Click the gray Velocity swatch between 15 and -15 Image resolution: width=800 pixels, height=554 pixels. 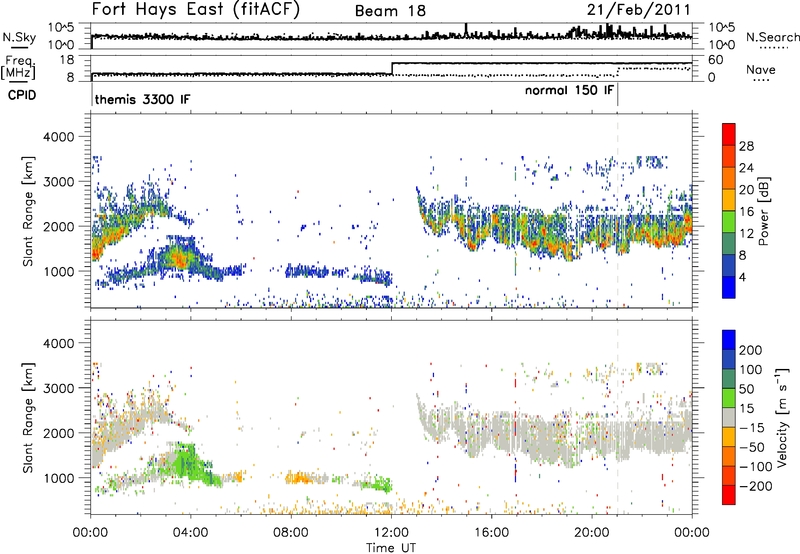(x=729, y=417)
